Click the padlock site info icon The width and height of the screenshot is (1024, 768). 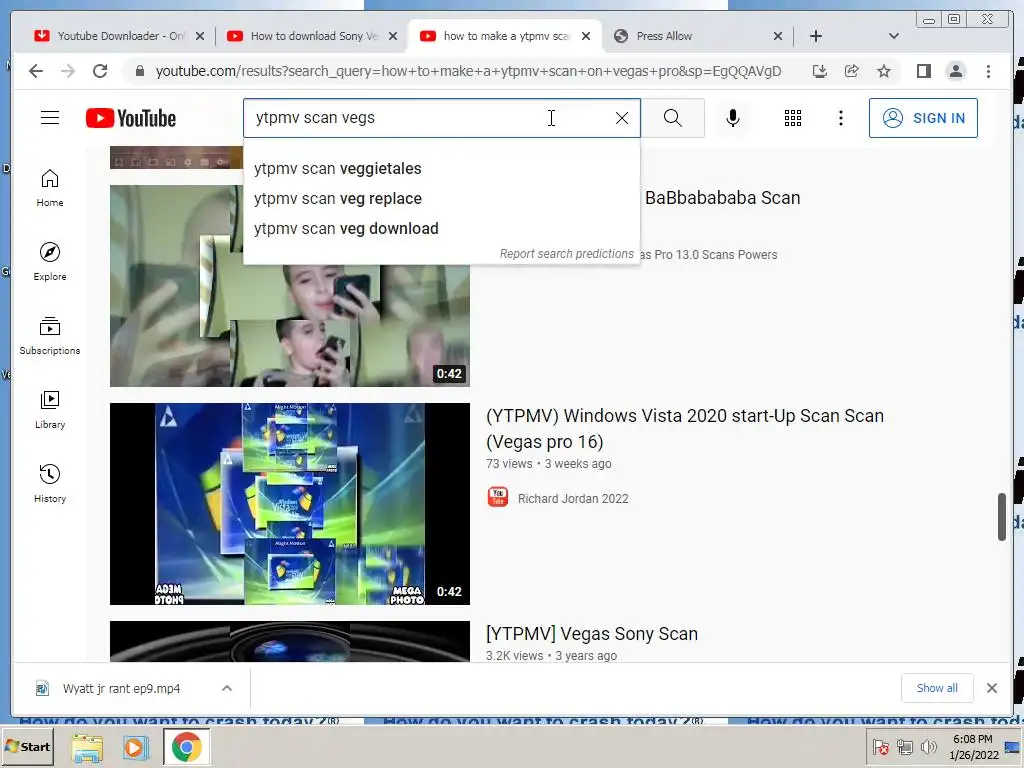tap(139, 71)
